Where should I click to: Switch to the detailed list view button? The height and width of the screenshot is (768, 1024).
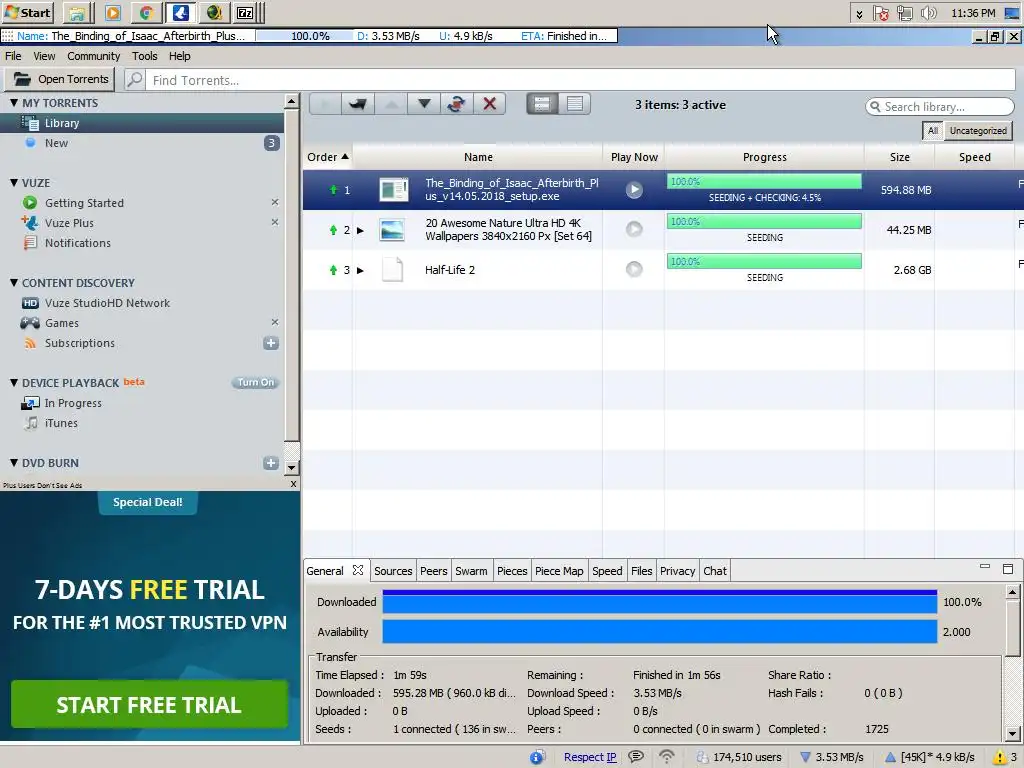(x=542, y=104)
